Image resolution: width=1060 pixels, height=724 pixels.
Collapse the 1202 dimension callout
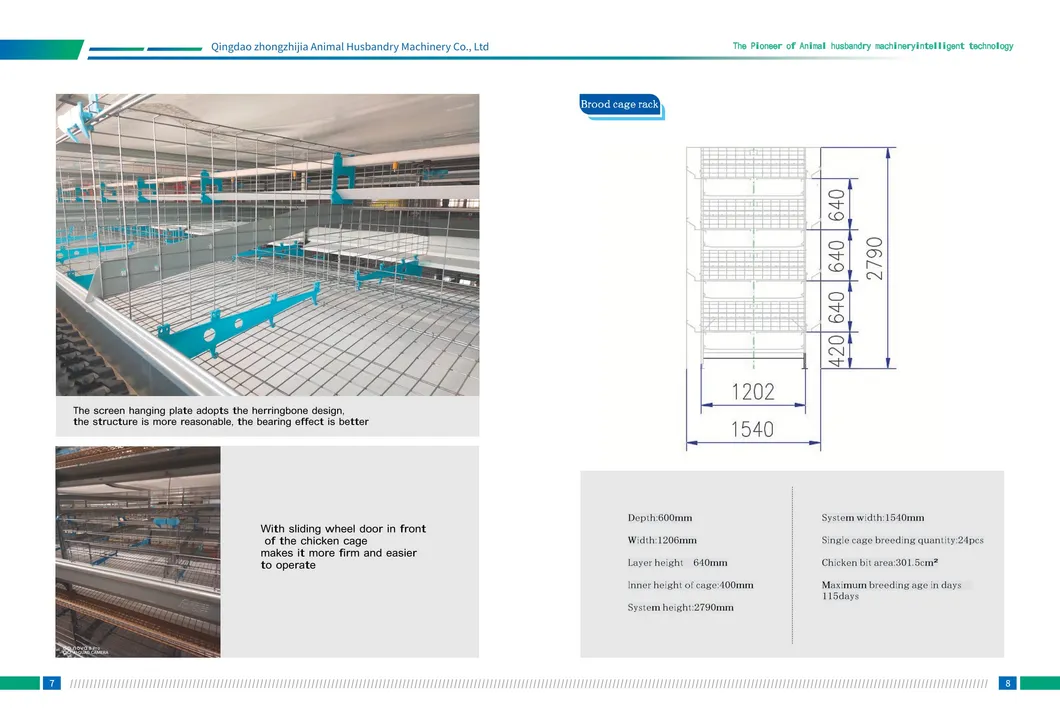coord(754,390)
